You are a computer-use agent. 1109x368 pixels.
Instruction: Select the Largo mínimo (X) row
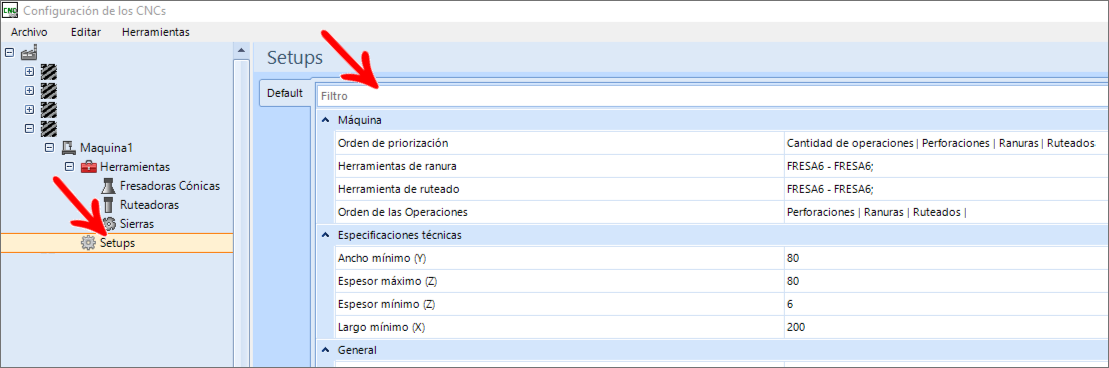coord(559,327)
